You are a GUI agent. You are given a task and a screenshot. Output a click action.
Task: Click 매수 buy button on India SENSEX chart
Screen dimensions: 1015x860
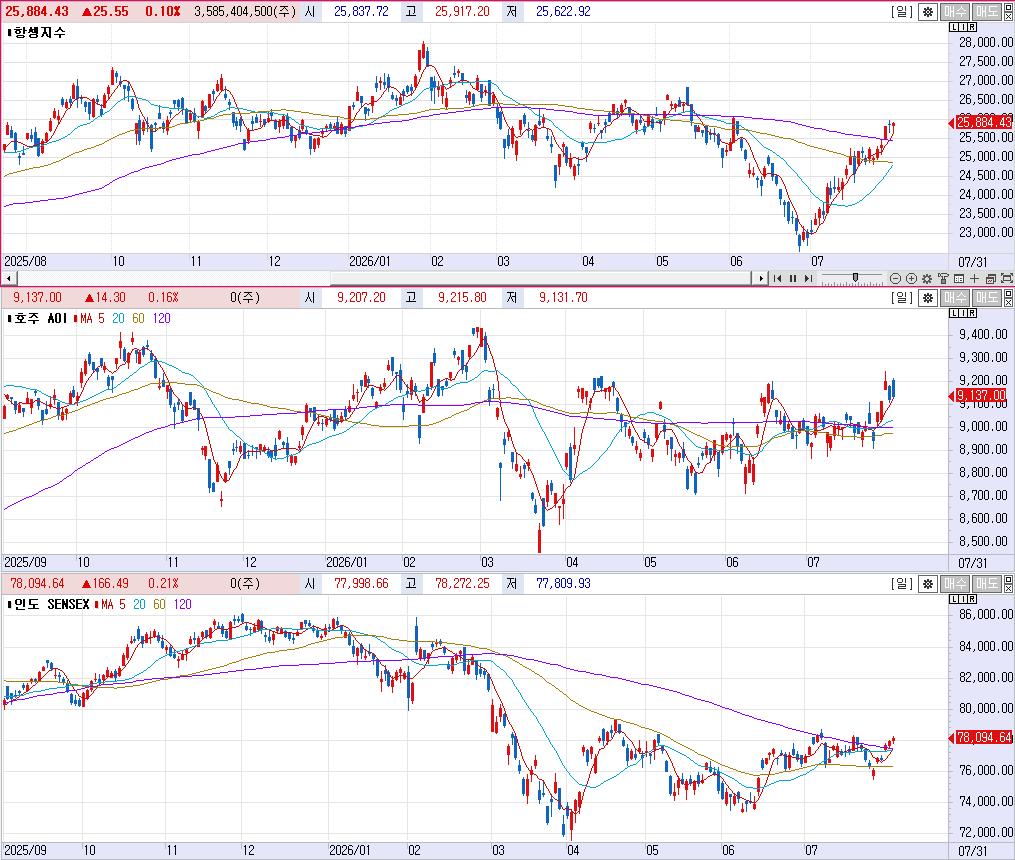tap(955, 584)
